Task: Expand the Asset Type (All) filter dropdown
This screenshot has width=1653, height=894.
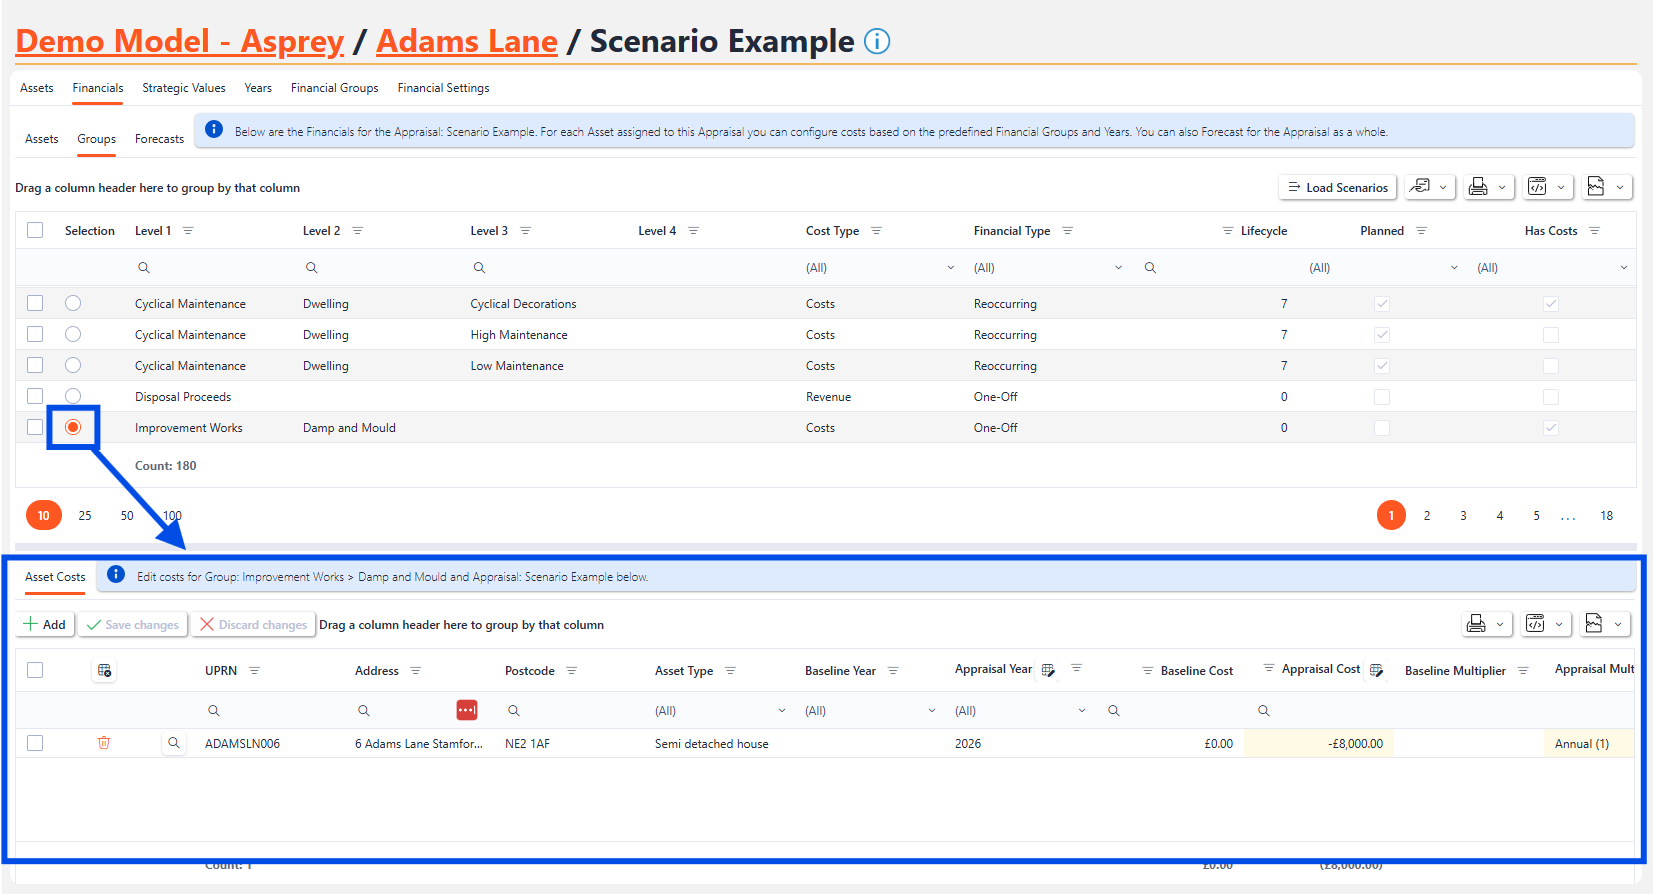Action: (x=781, y=711)
